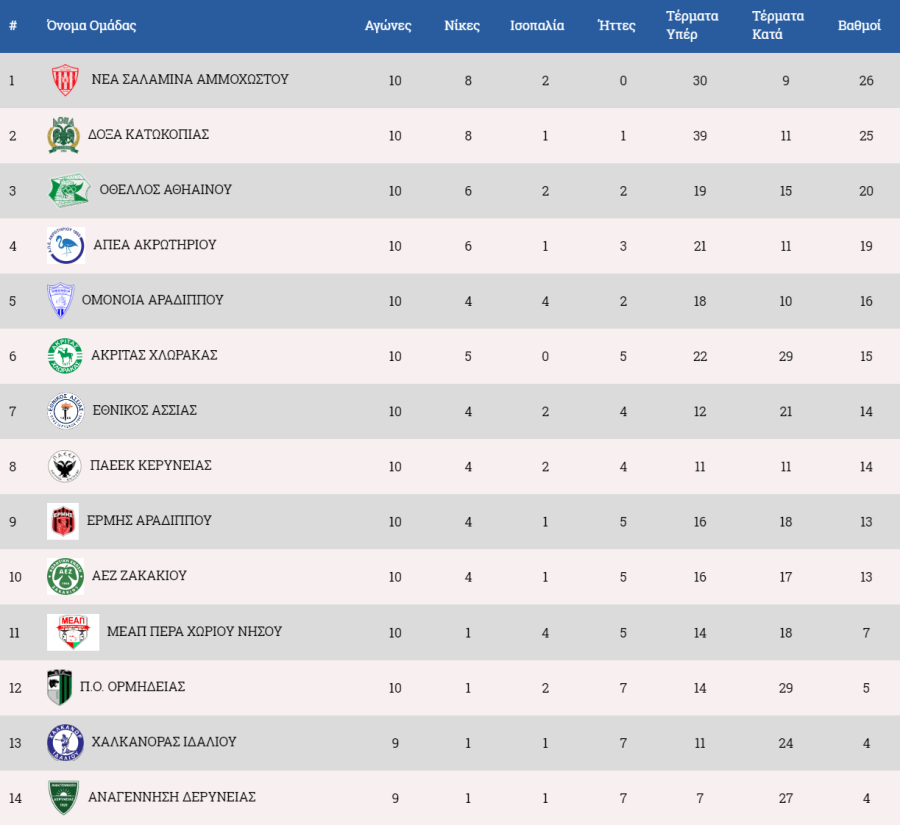Open the ΑΕΖ ΖΑΚΑΚΙΟΥ team link
Viewport: 900px width, 825px height.
click(139, 575)
